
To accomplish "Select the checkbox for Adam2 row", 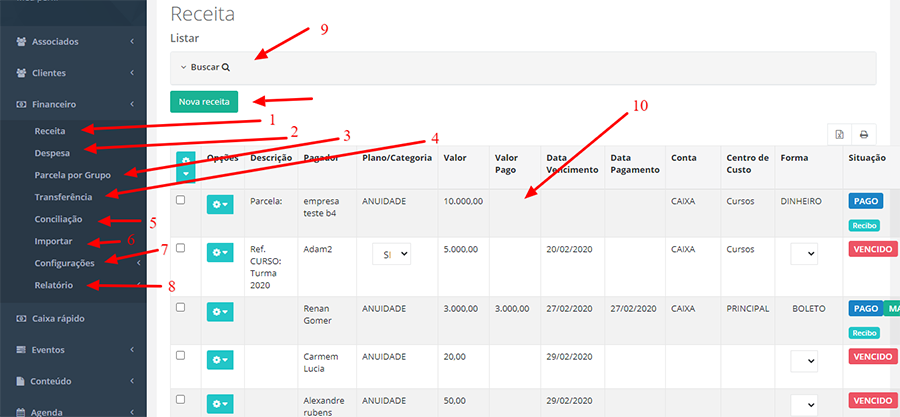I will pos(180,247).
